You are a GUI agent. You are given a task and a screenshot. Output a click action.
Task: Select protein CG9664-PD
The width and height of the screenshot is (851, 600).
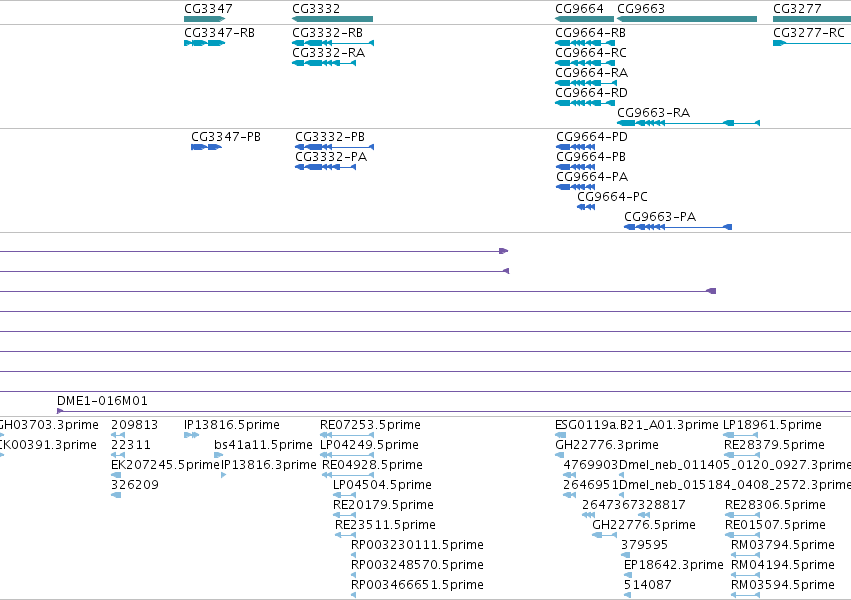pos(592,137)
